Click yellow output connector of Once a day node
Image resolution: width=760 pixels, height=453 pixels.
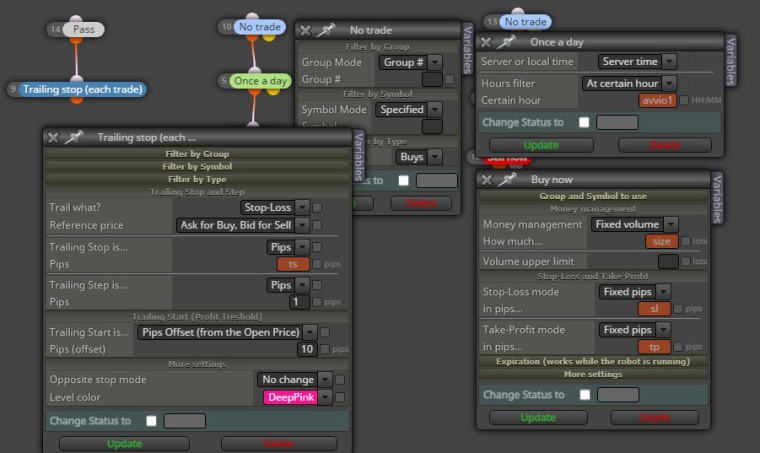[273, 90]
